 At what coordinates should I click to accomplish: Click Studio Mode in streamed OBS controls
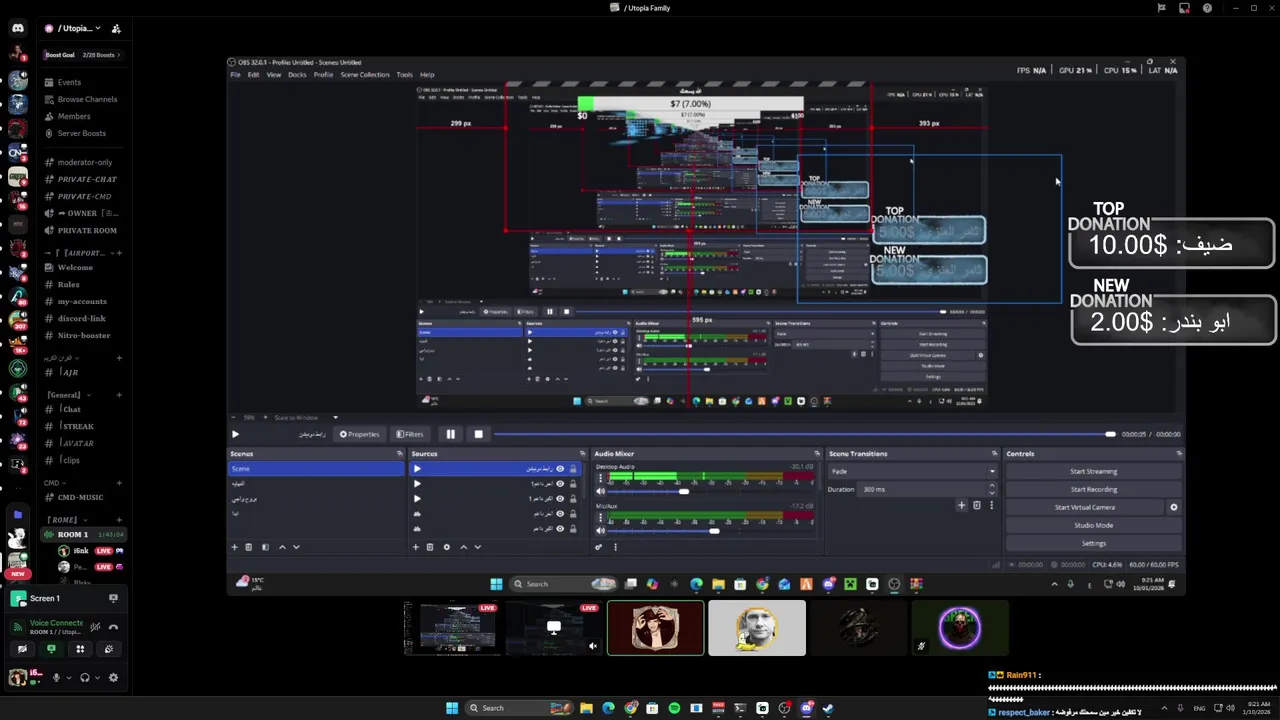[1094, 525]
